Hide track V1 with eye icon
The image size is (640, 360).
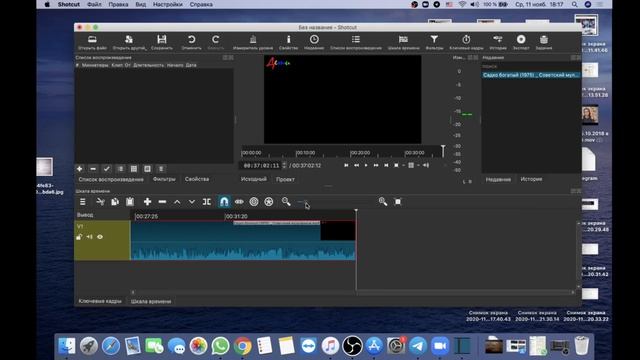(x=100, y=237)
